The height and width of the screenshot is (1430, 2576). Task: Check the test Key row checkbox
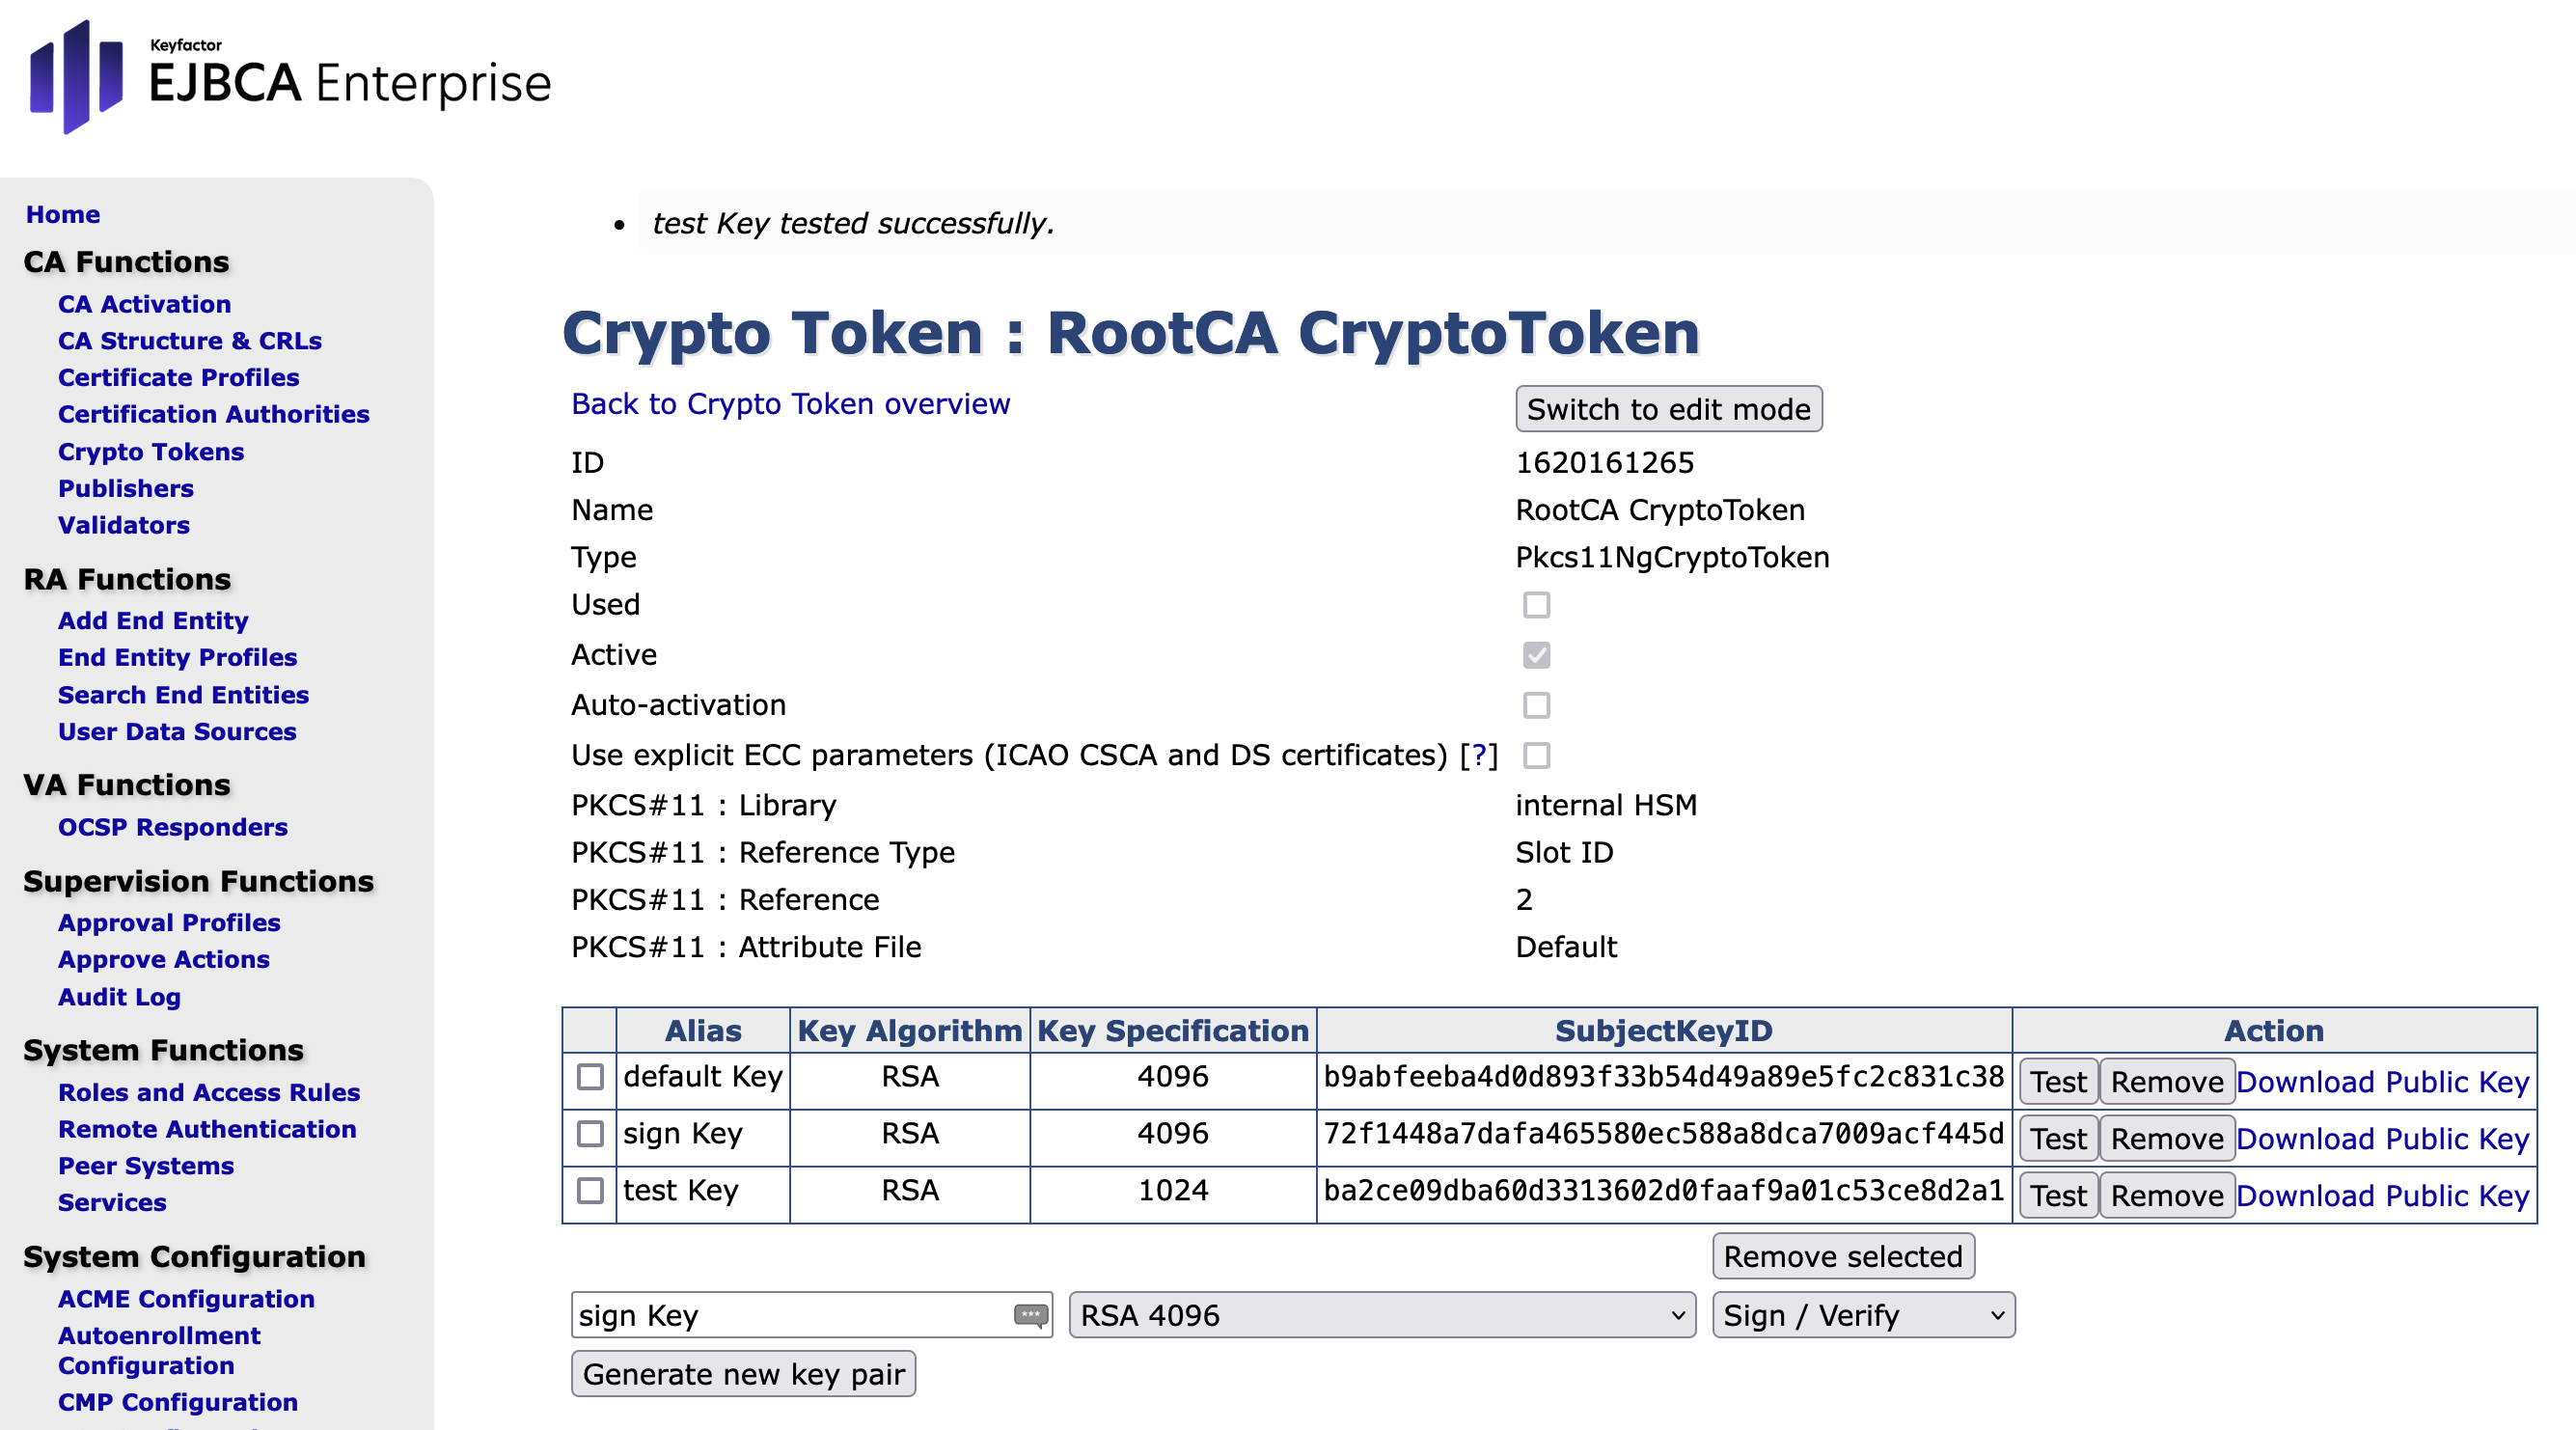click(590, 1191)
